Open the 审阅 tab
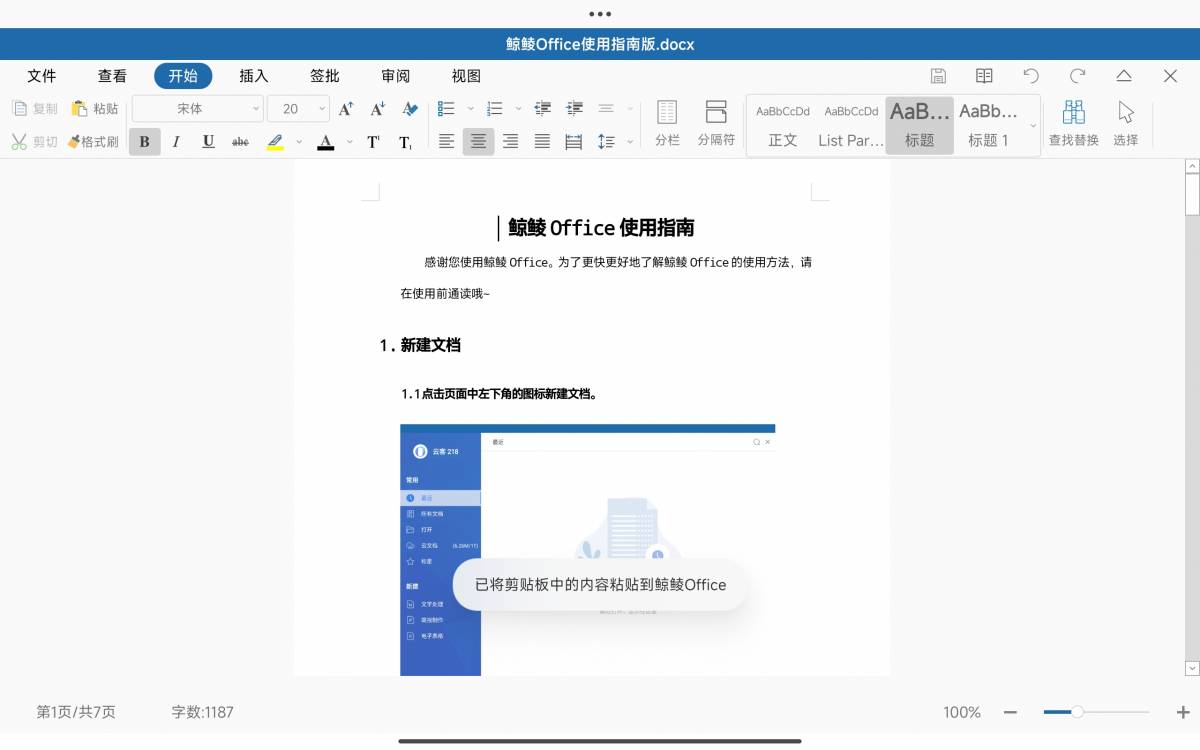The height and width of the screenshot is (750, 1200). pyautogui.click(x=395, y=76)
